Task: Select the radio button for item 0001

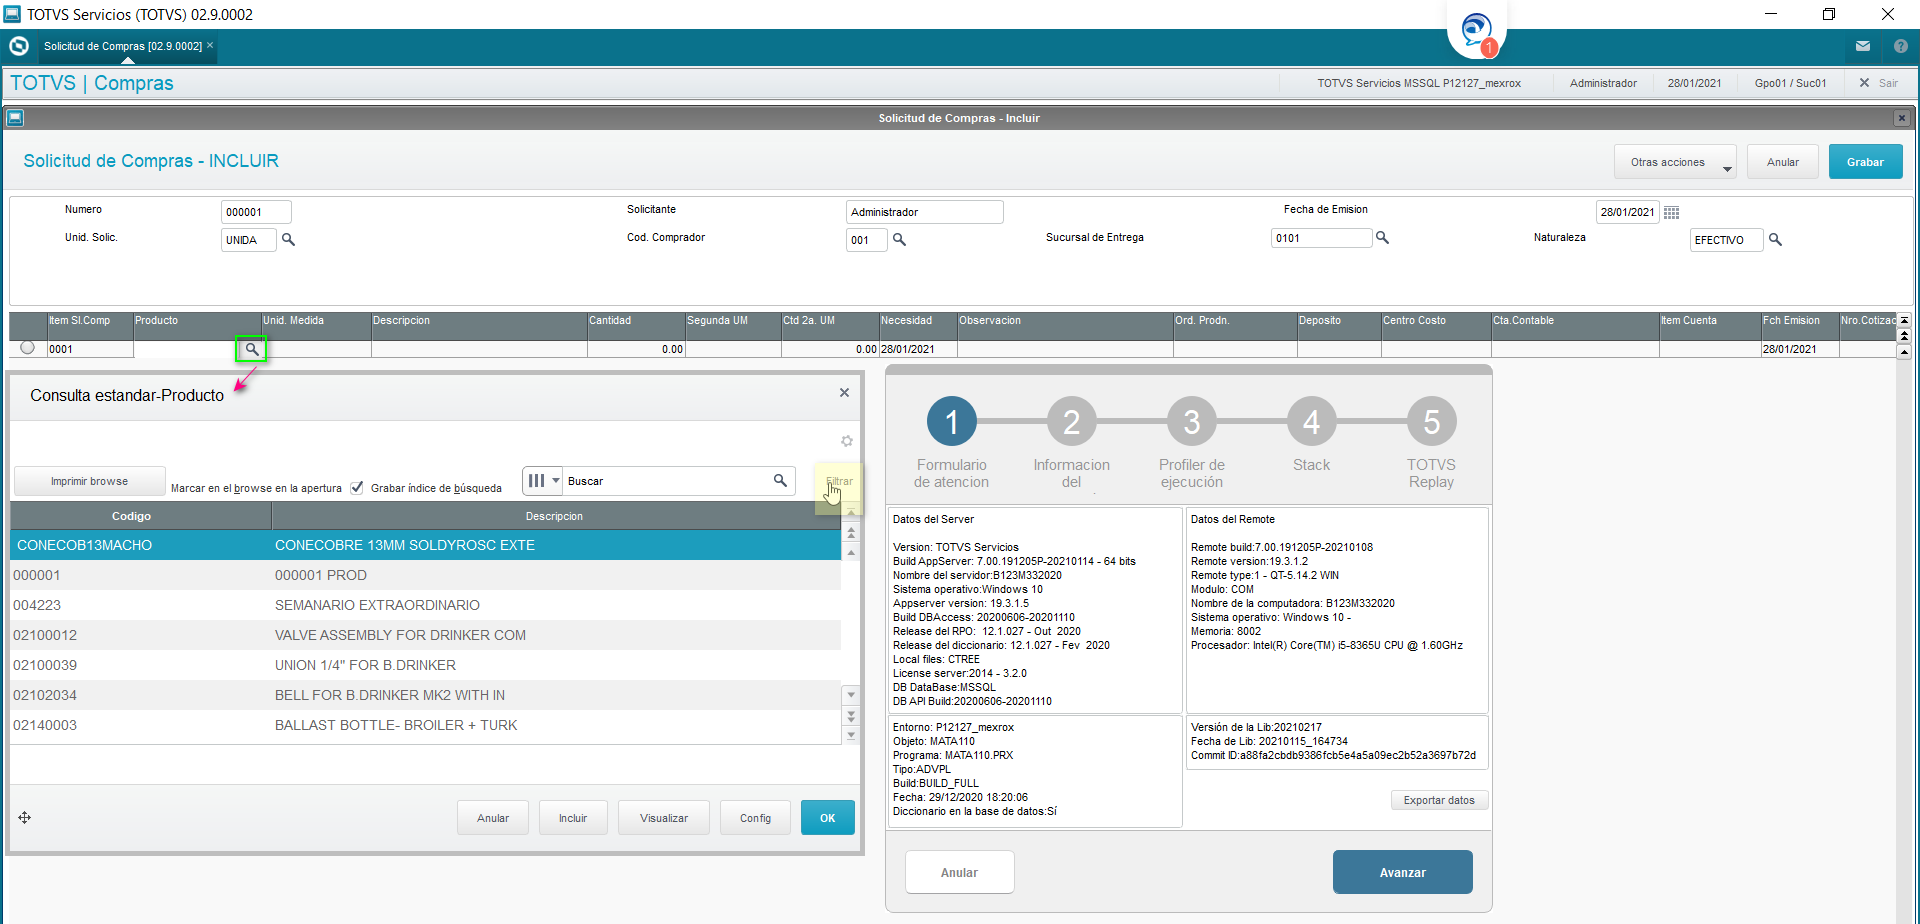Action: coord(27,348)
